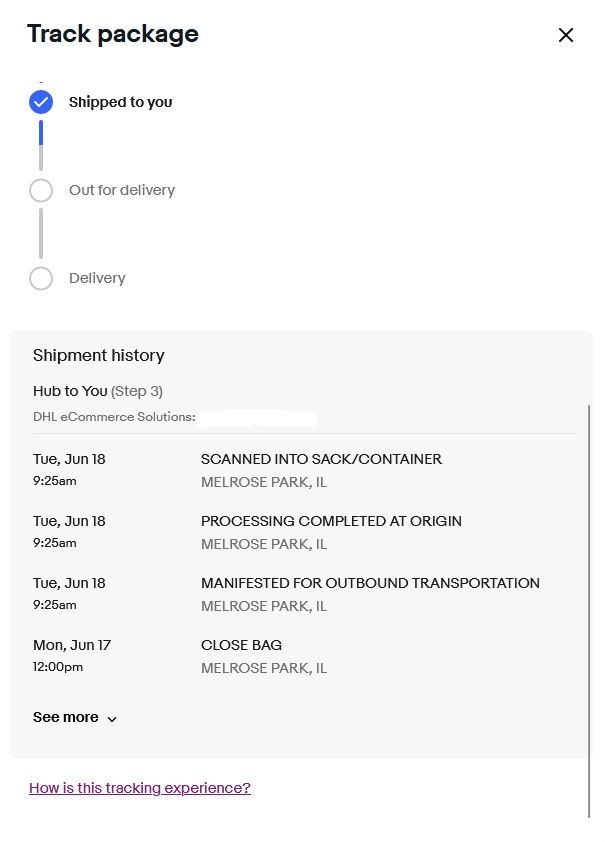Click the chevron next to See more
Viewport: 605px width, 842px height.
(x=112, y=718)
